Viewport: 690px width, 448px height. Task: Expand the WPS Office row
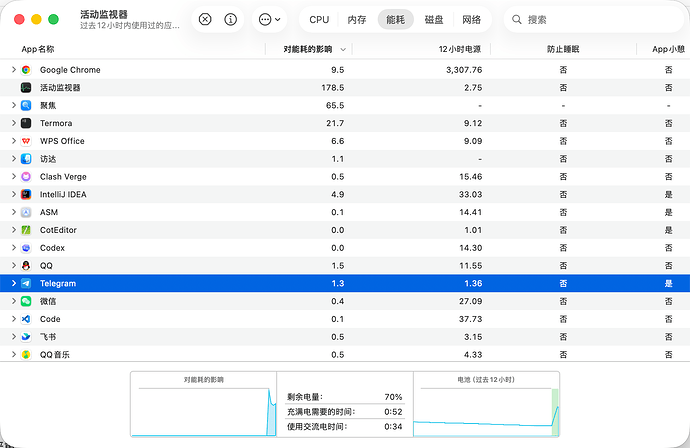(14, 141)
